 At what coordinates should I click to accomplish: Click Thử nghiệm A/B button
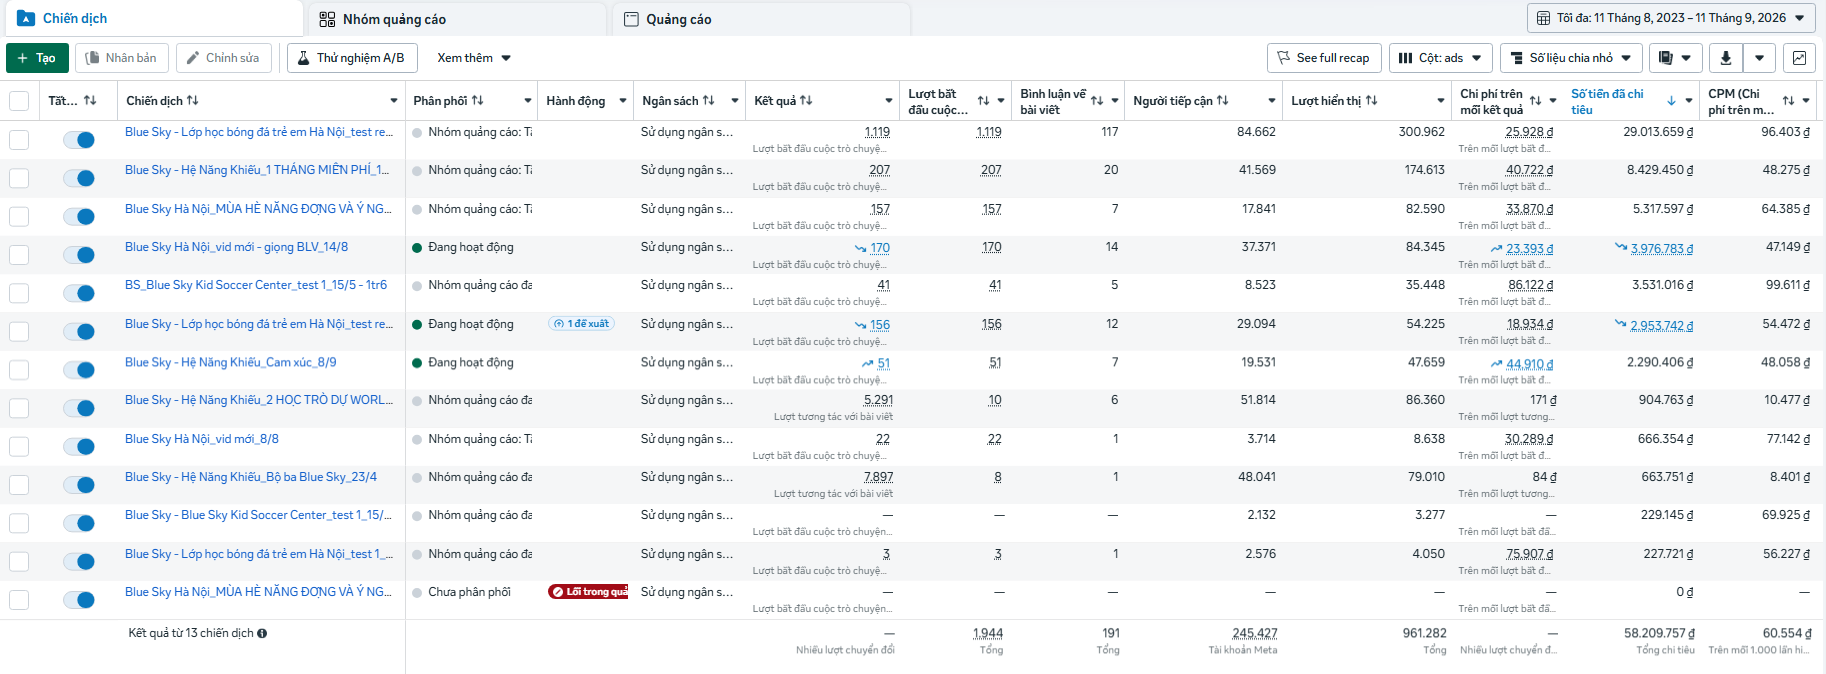[352, 58]
